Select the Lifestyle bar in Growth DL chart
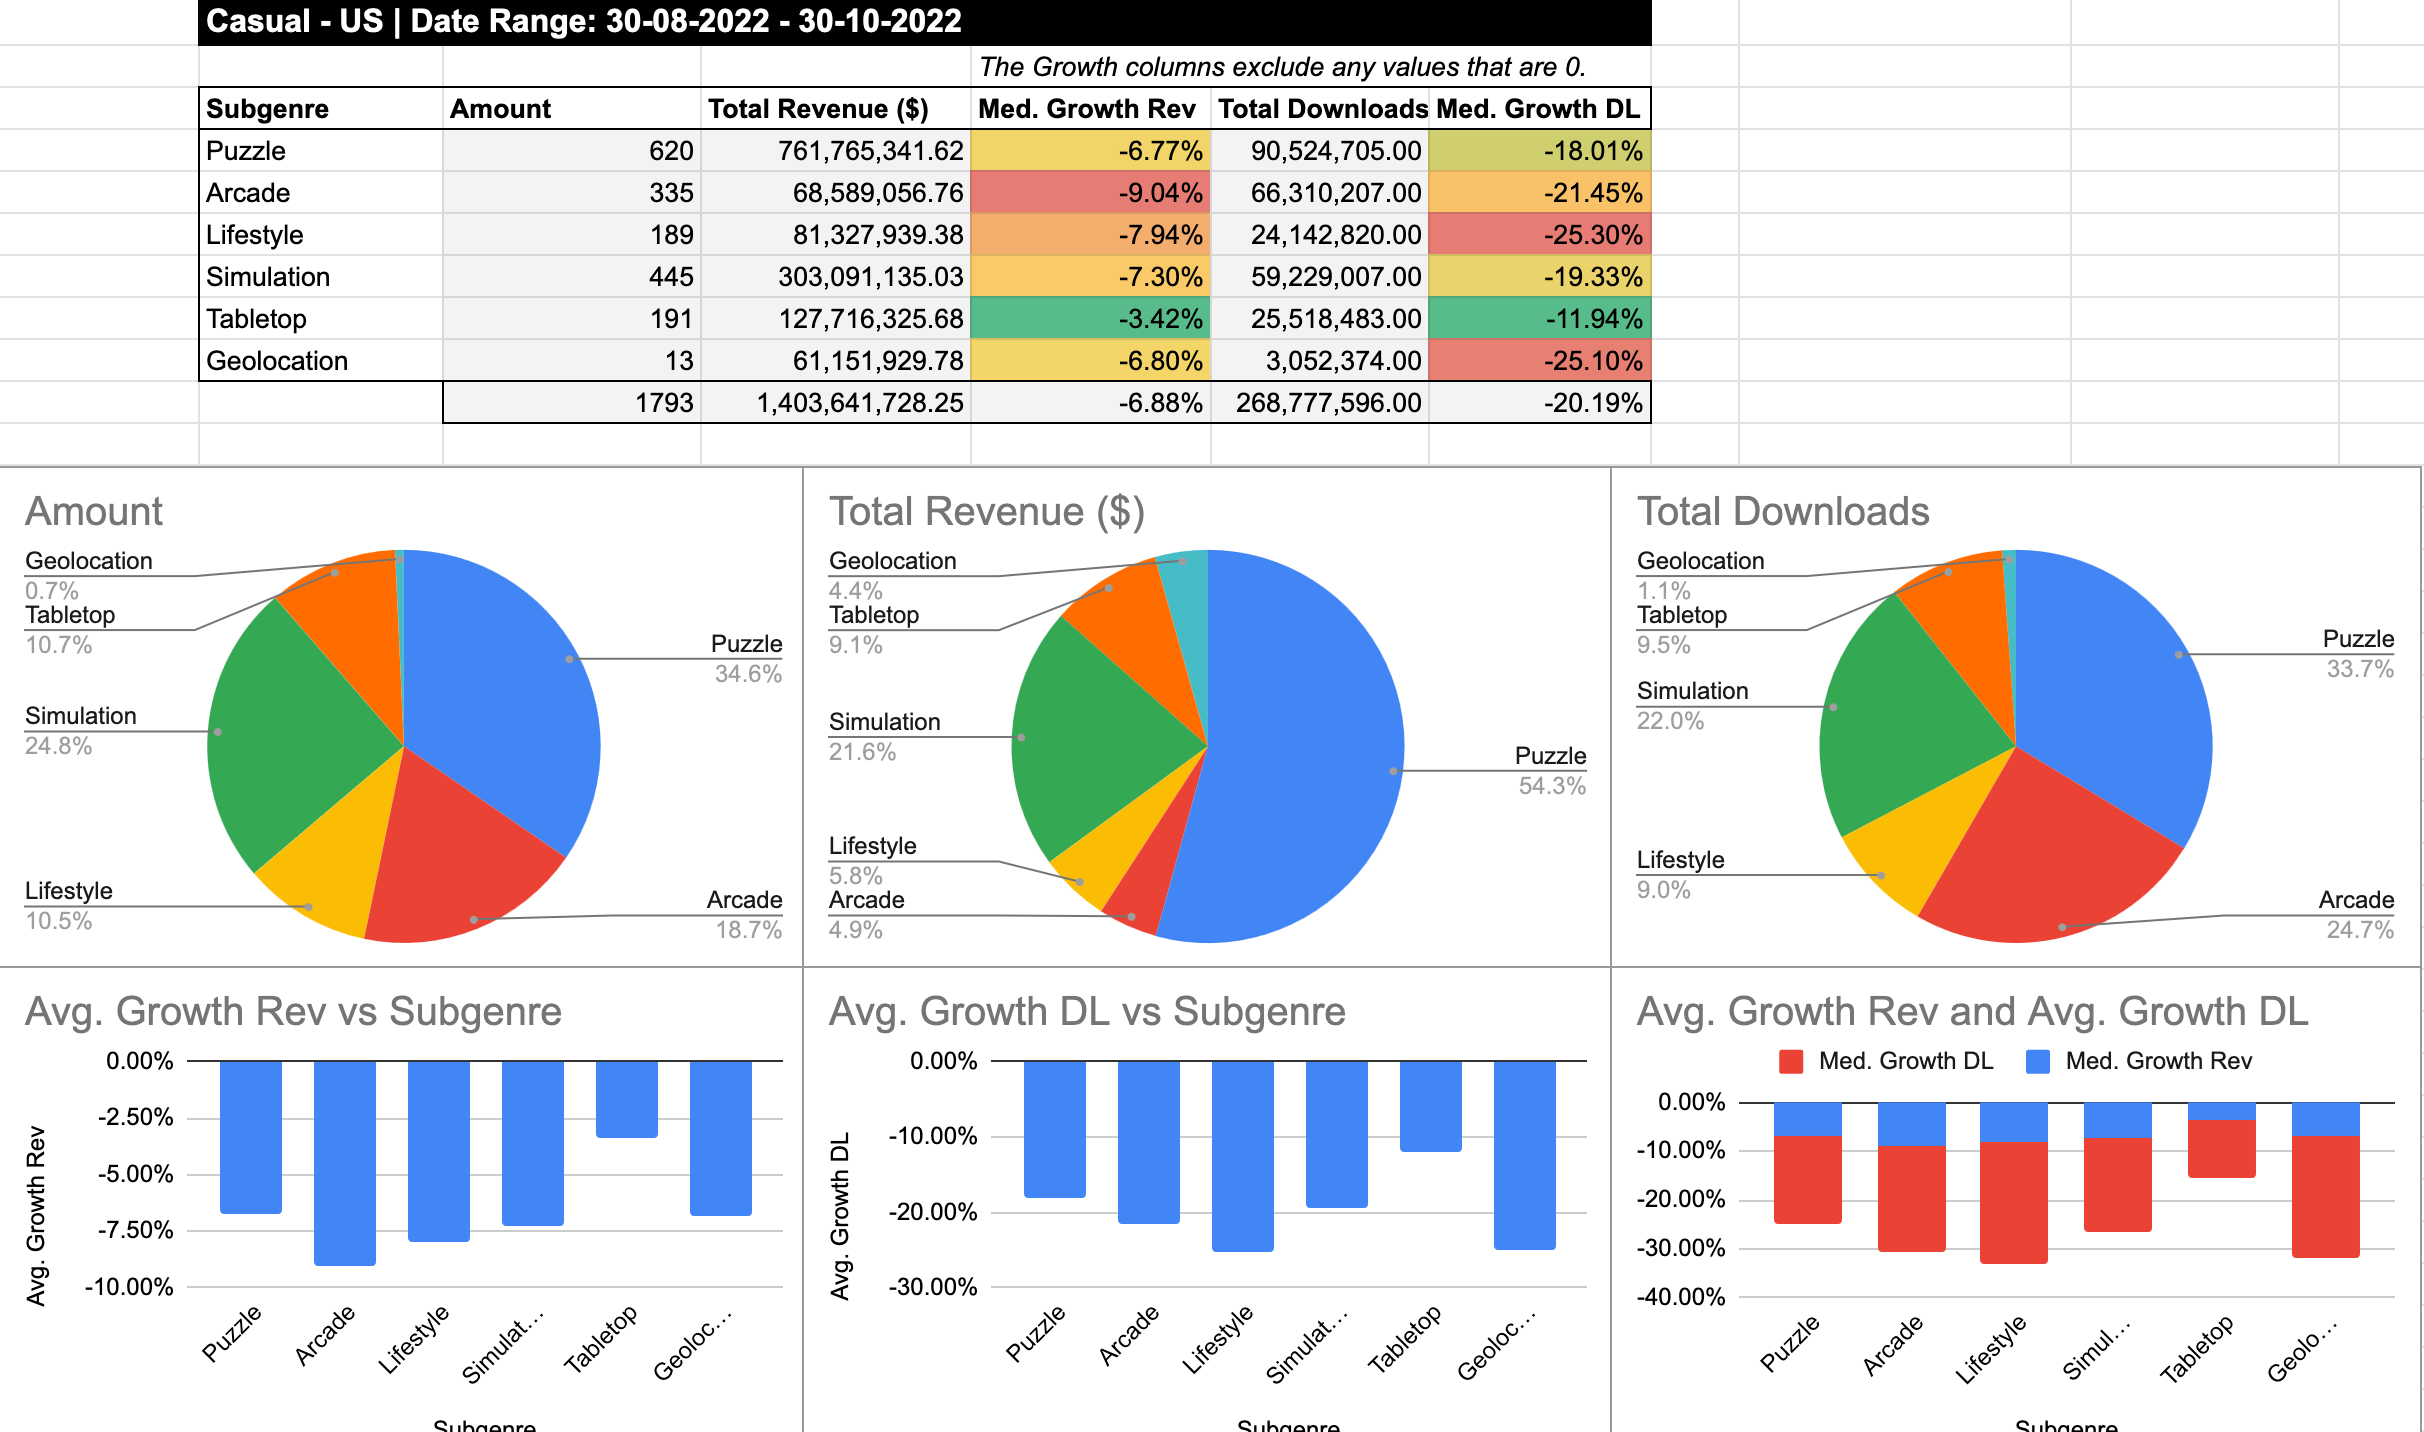Viewport: 2424px width, 1432px height. tap(1243, 1156)
